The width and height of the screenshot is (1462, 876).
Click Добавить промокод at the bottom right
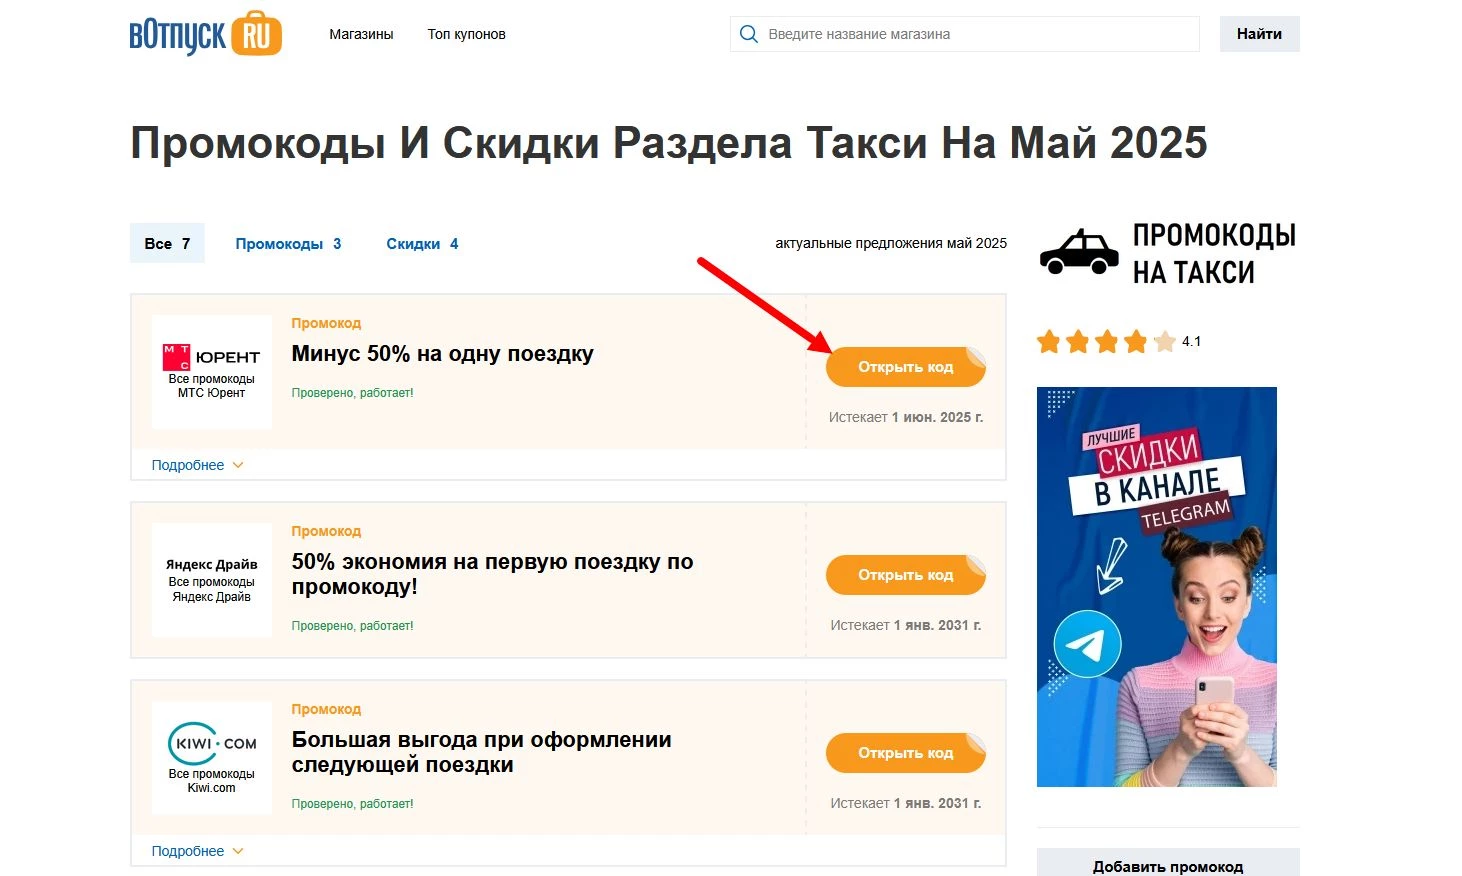pyautogui.click(x=1167, y=866)
